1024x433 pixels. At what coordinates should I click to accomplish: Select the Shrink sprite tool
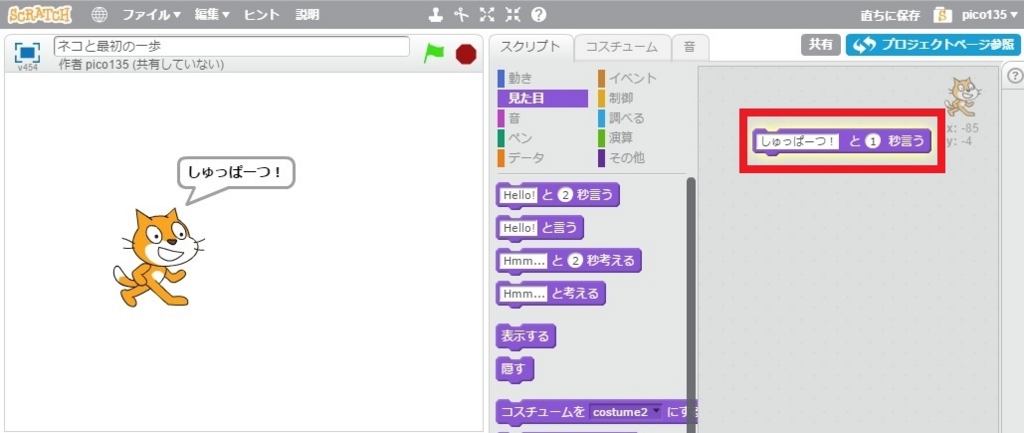[513, 14]
